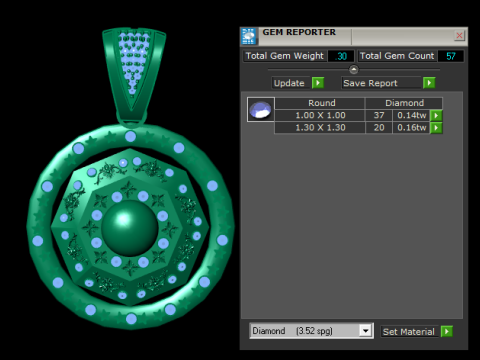Select the round gem thumbnail
Viewport: 480px width, 360px height.
261,109
